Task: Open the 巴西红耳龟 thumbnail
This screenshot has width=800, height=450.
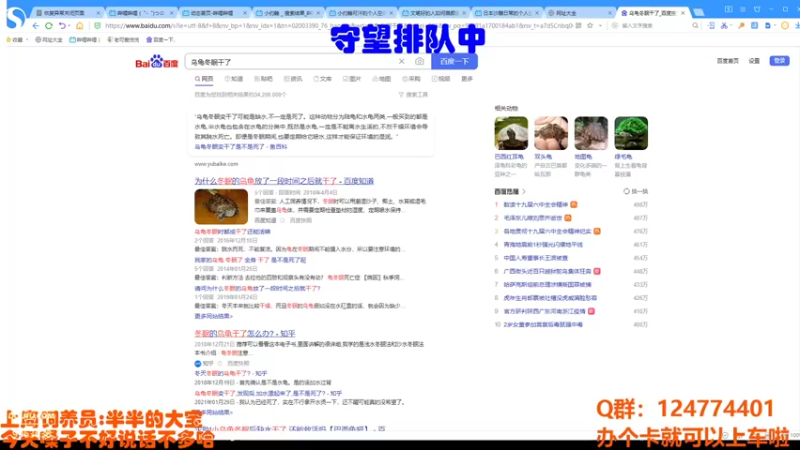Action: click(511, 133)
